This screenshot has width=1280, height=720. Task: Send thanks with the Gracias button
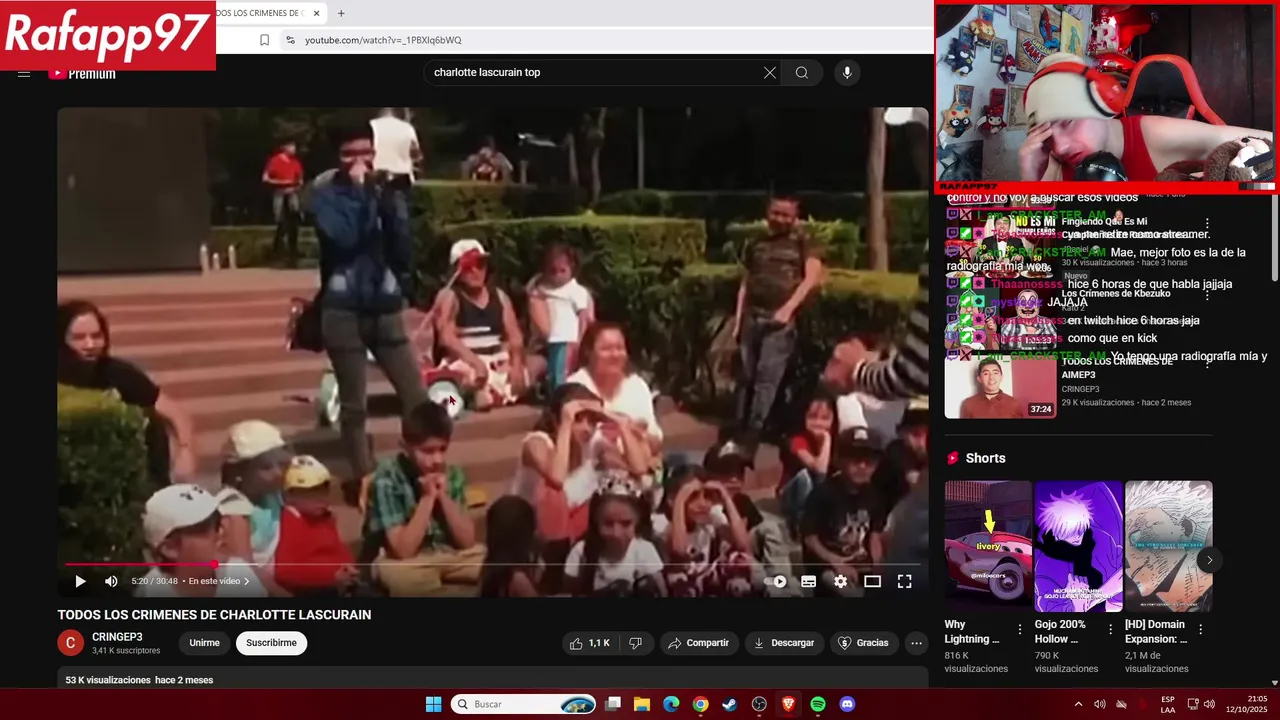tap(863, 643)
